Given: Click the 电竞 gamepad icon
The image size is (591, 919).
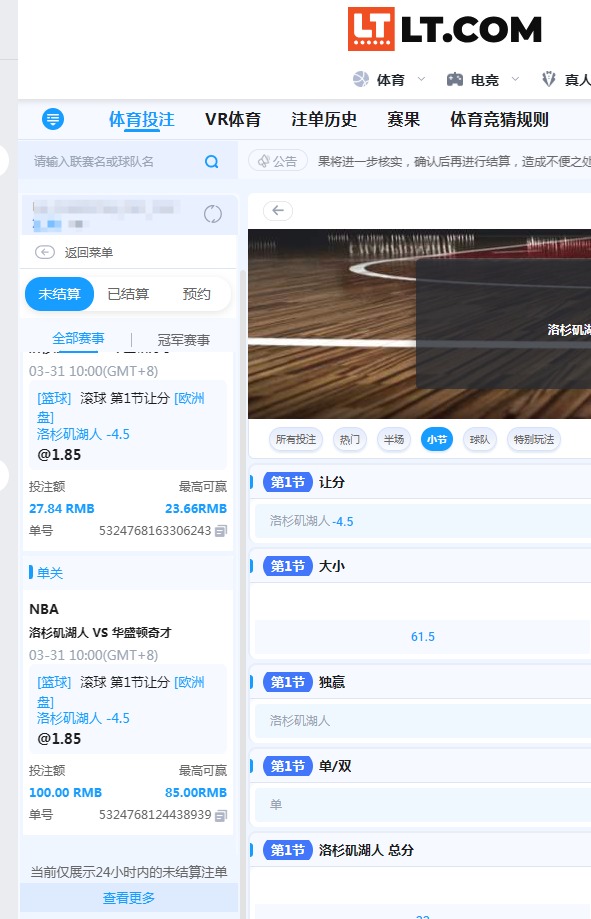Looking at the screenshot, I should (455, 79).
